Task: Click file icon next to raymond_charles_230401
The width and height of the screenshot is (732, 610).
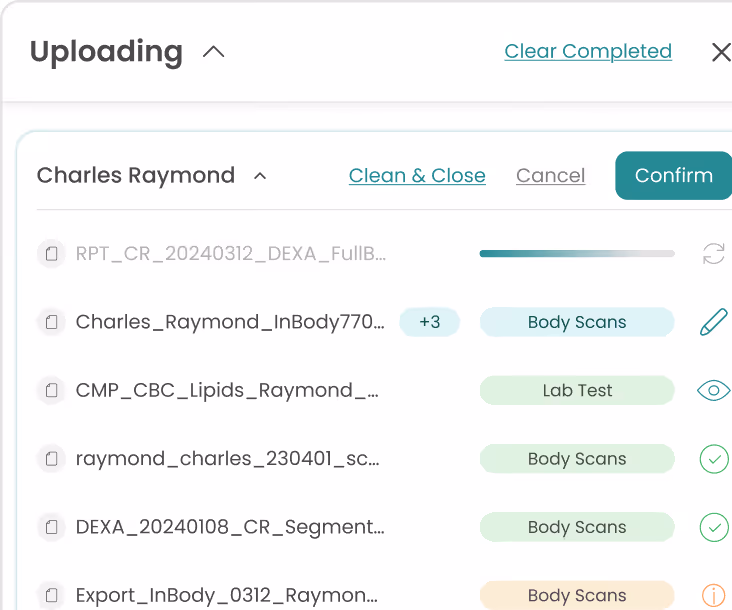Action: 51,458
